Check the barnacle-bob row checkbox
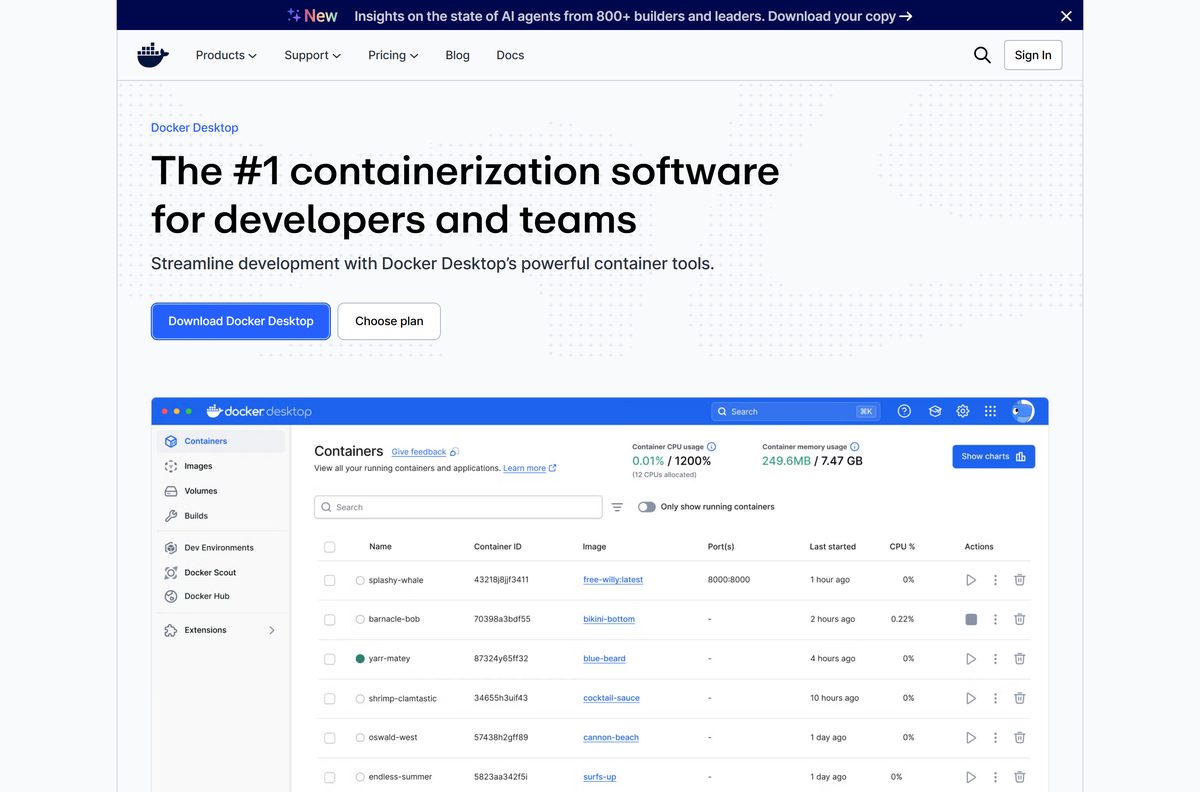Viewport: 1200px width, 792px height. (330, 619)
